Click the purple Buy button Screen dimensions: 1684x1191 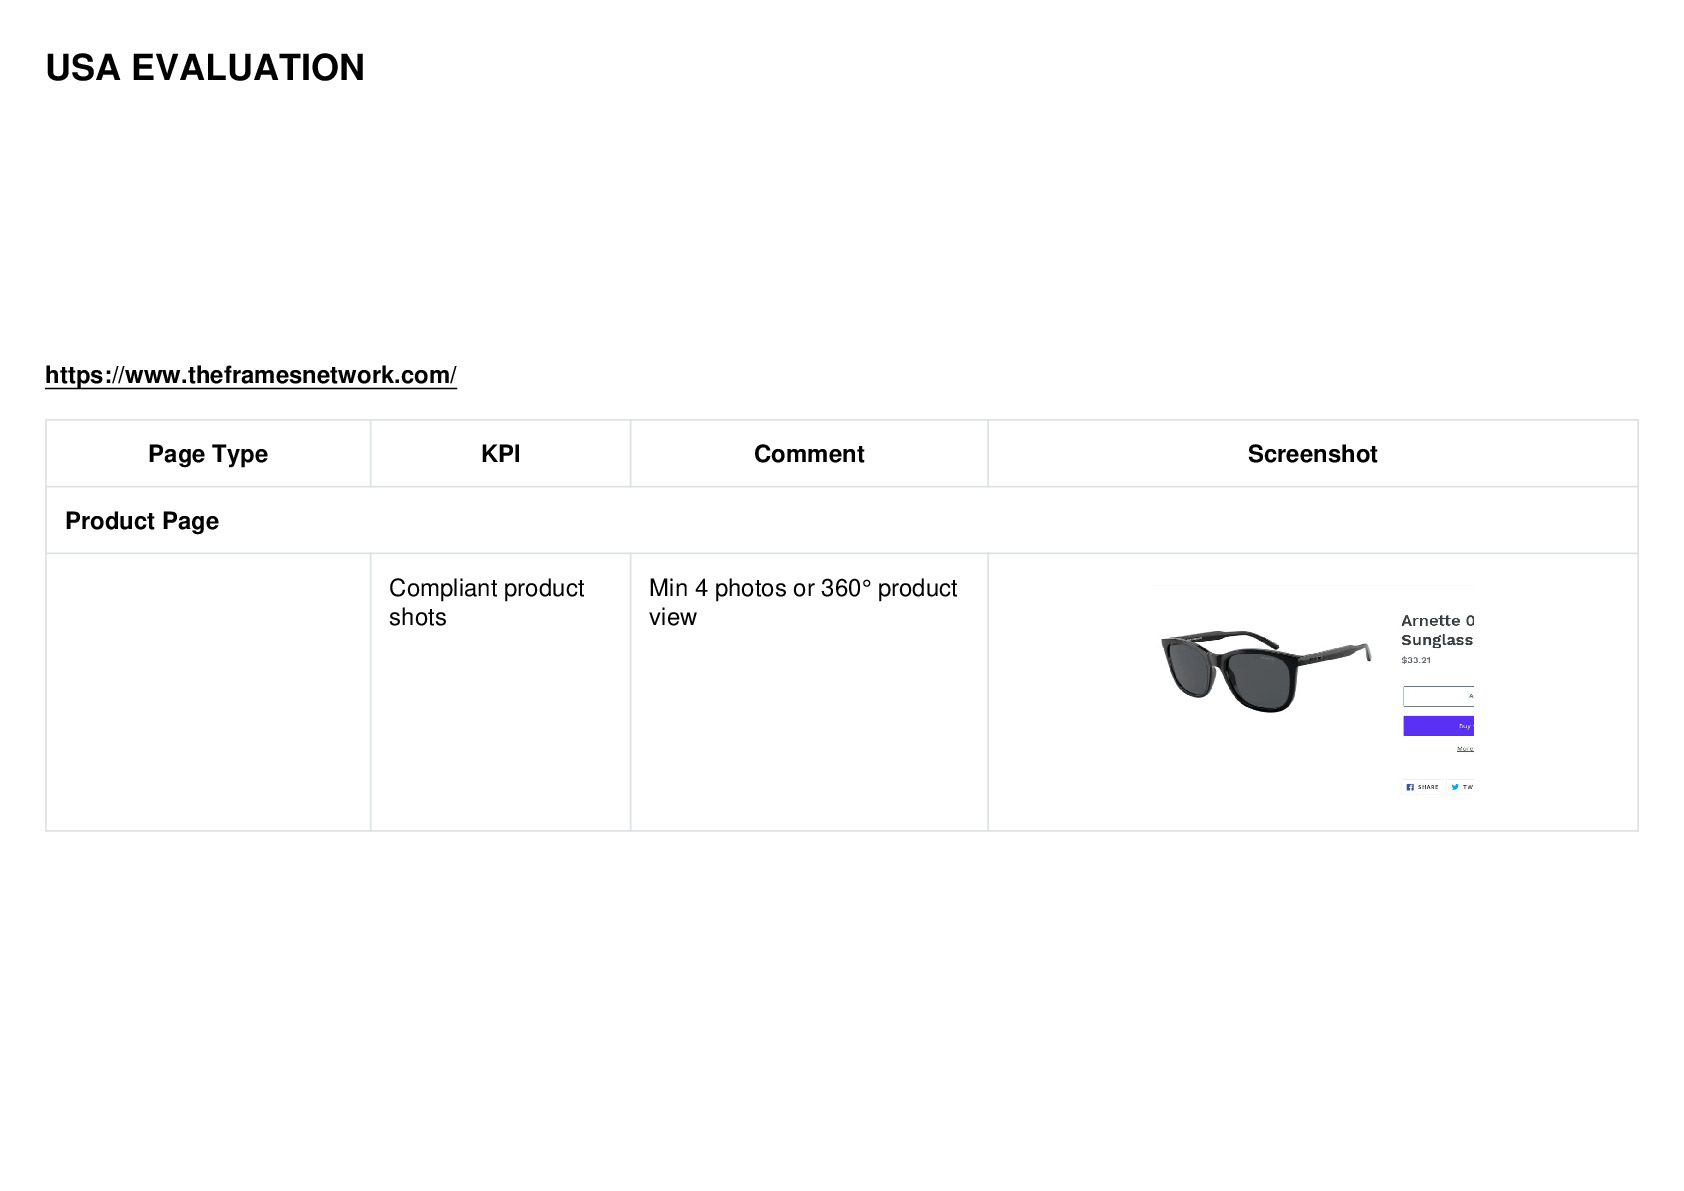coord(1438,726)
